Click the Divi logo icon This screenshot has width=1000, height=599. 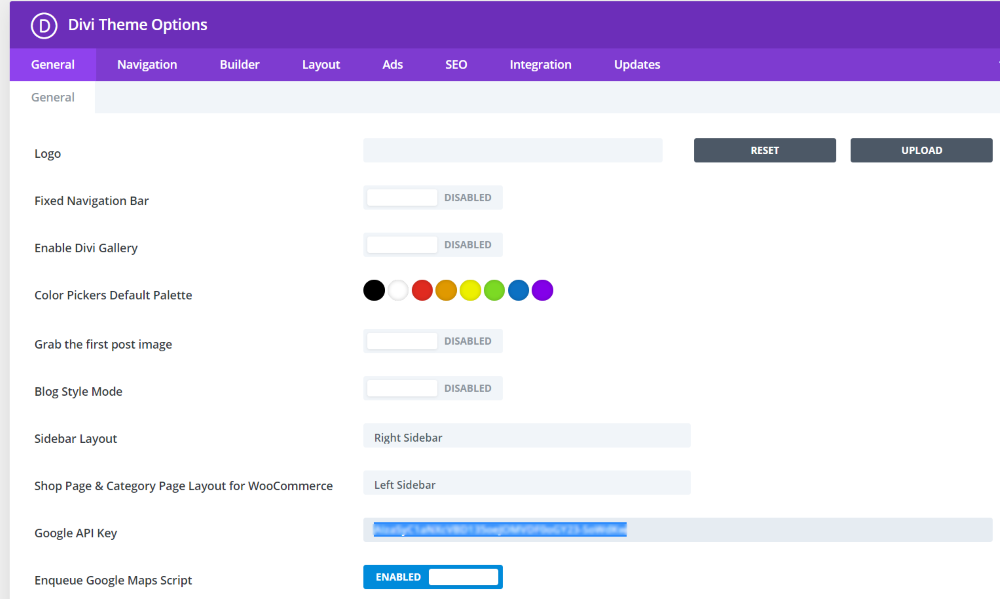pos(44,26)
